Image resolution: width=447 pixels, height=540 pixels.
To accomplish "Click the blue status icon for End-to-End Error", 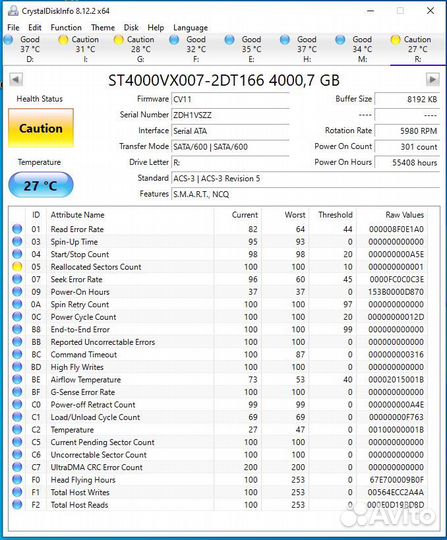I will [x=17, y=329].
